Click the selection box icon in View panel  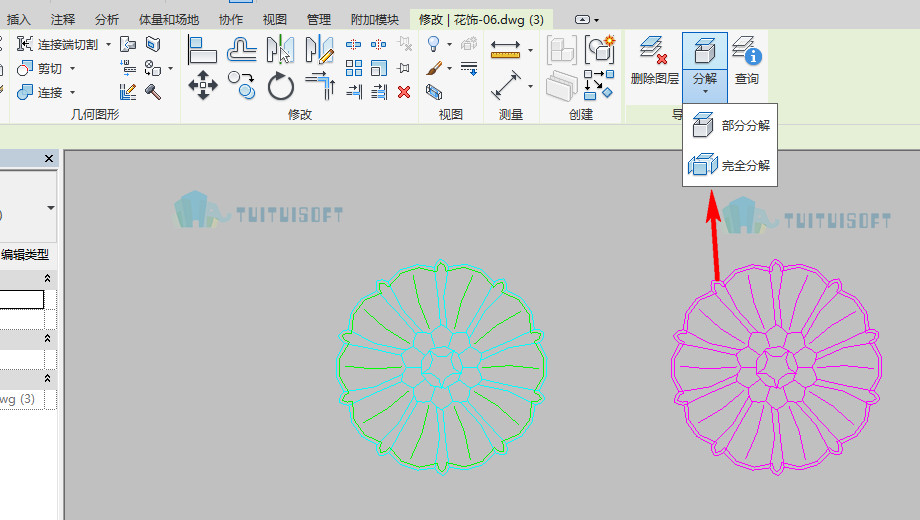434,92
